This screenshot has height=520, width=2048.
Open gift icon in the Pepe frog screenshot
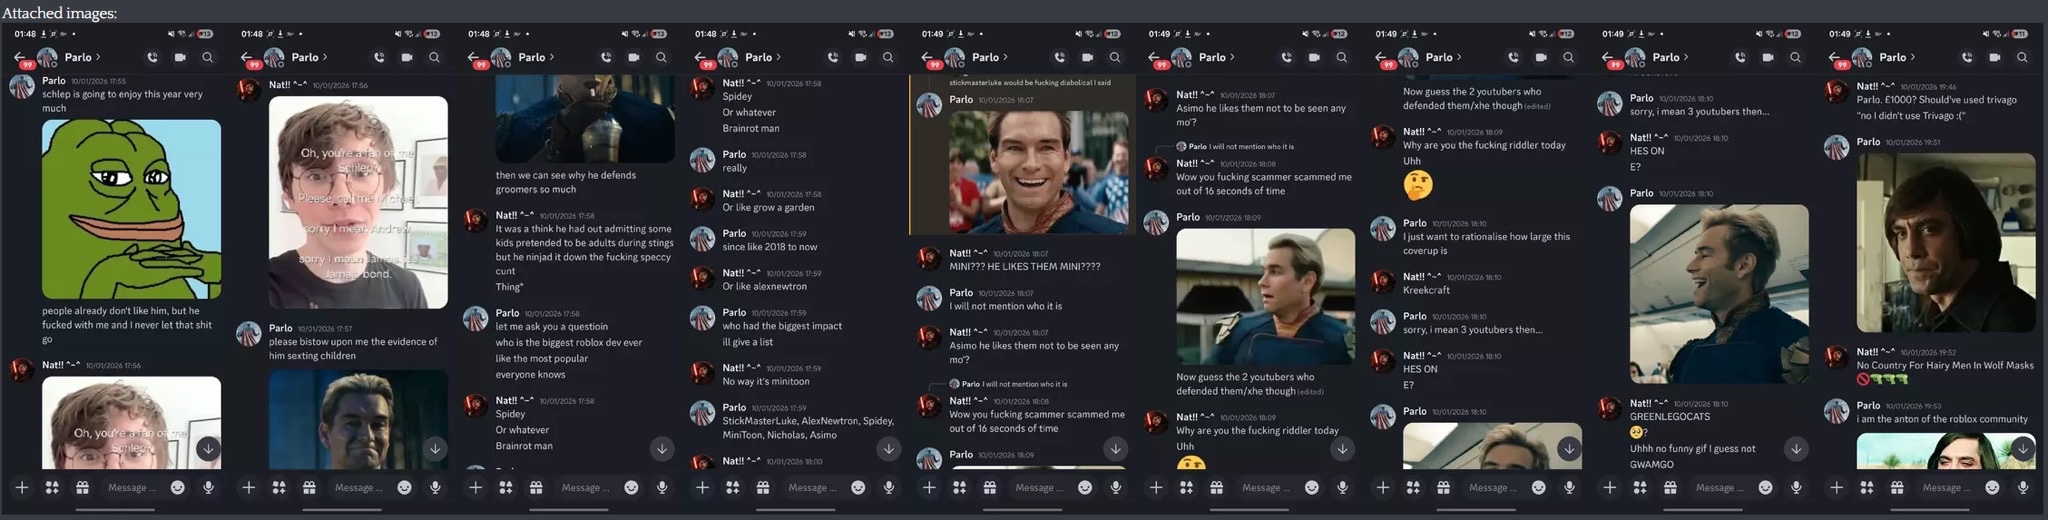(83, 487)
